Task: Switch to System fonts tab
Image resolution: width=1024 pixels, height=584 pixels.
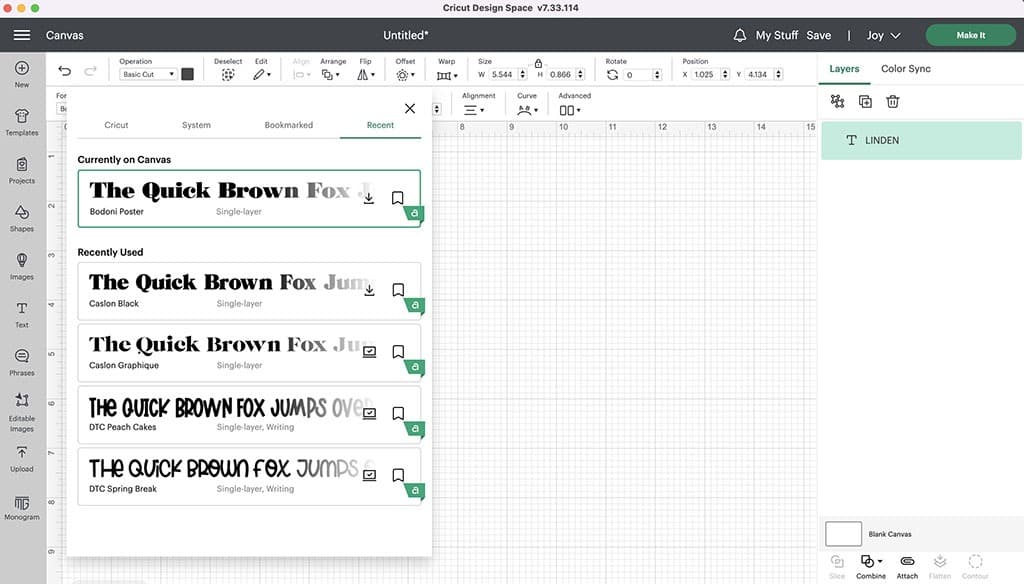Action: pos(196,125)
